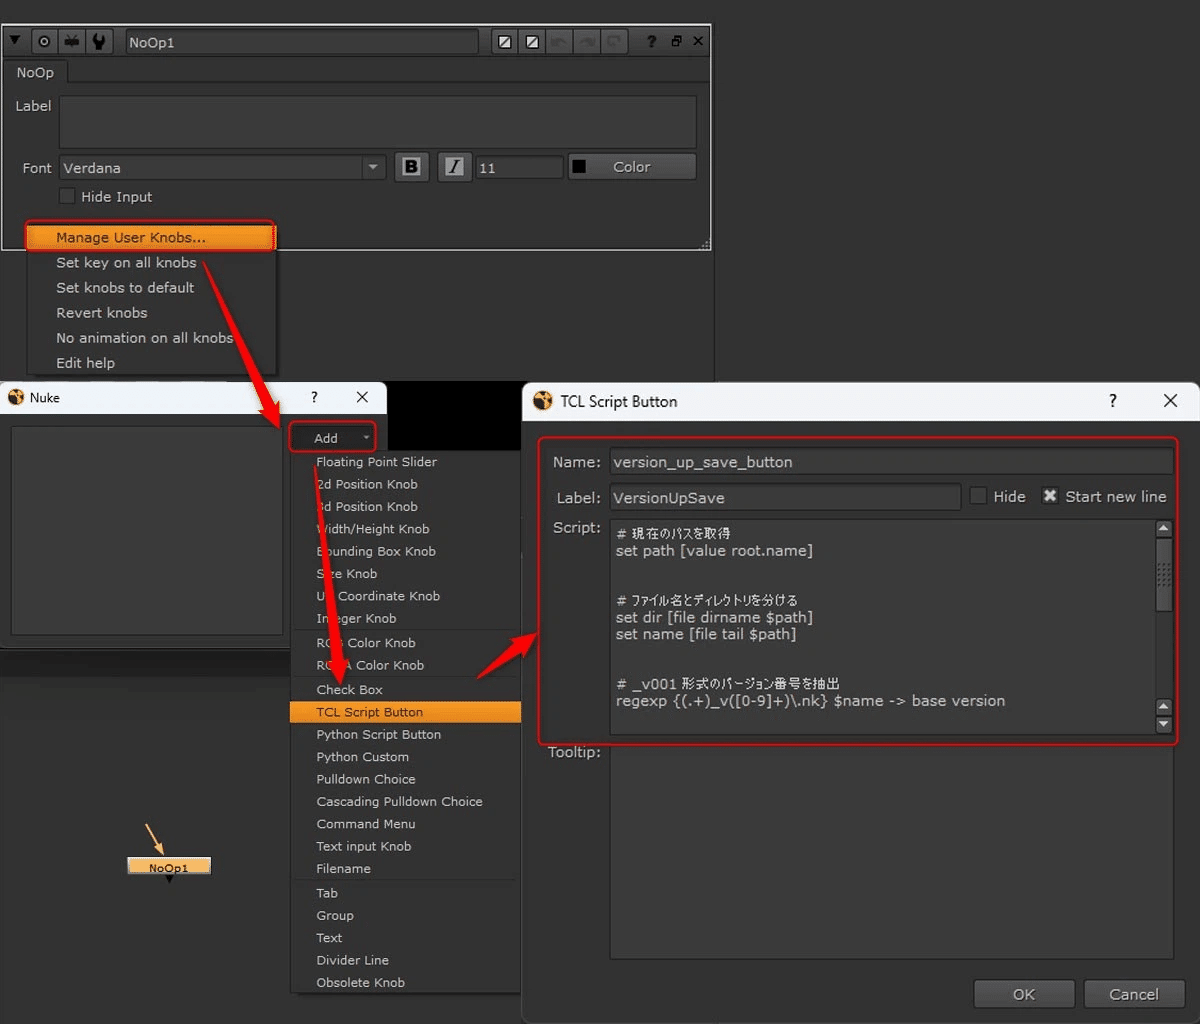This screenshot has height=1024, width=1200.
Task: Select Python Custom knob type
Action: coord(405,757)
